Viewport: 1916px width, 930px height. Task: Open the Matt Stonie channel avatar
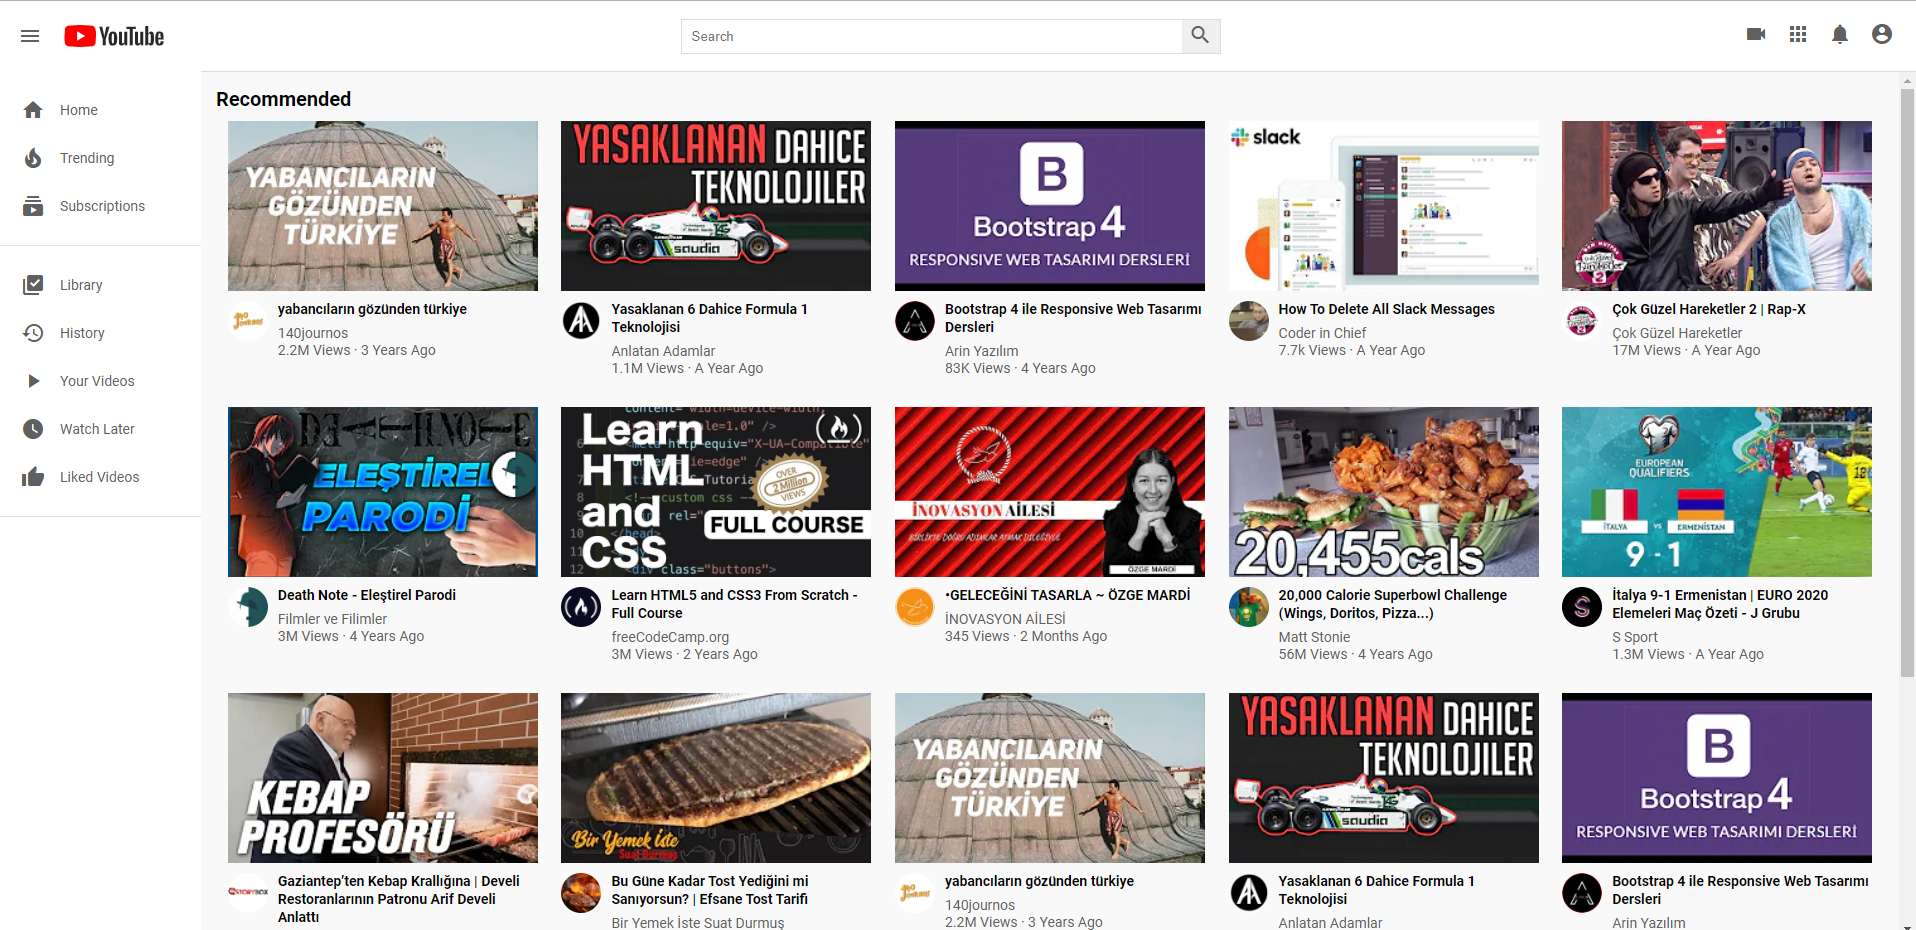(1247, 607)
